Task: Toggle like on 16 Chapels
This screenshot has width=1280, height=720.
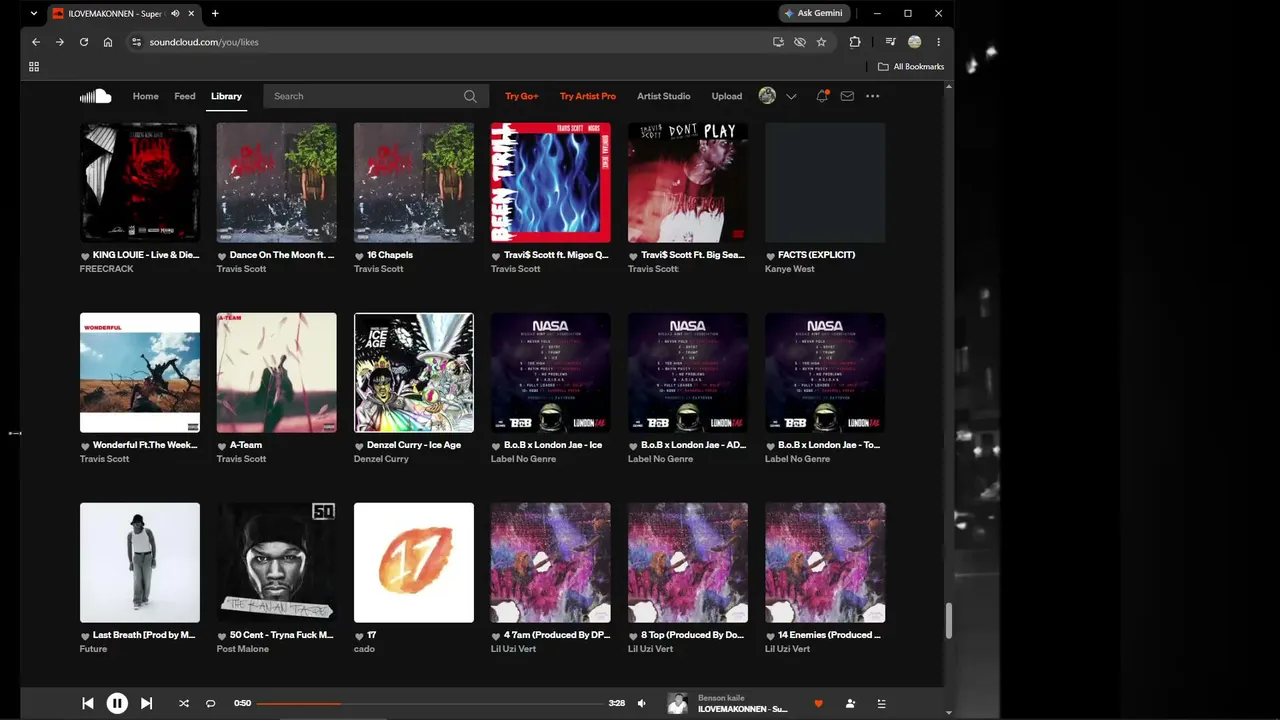Action: tap(359, 256)
